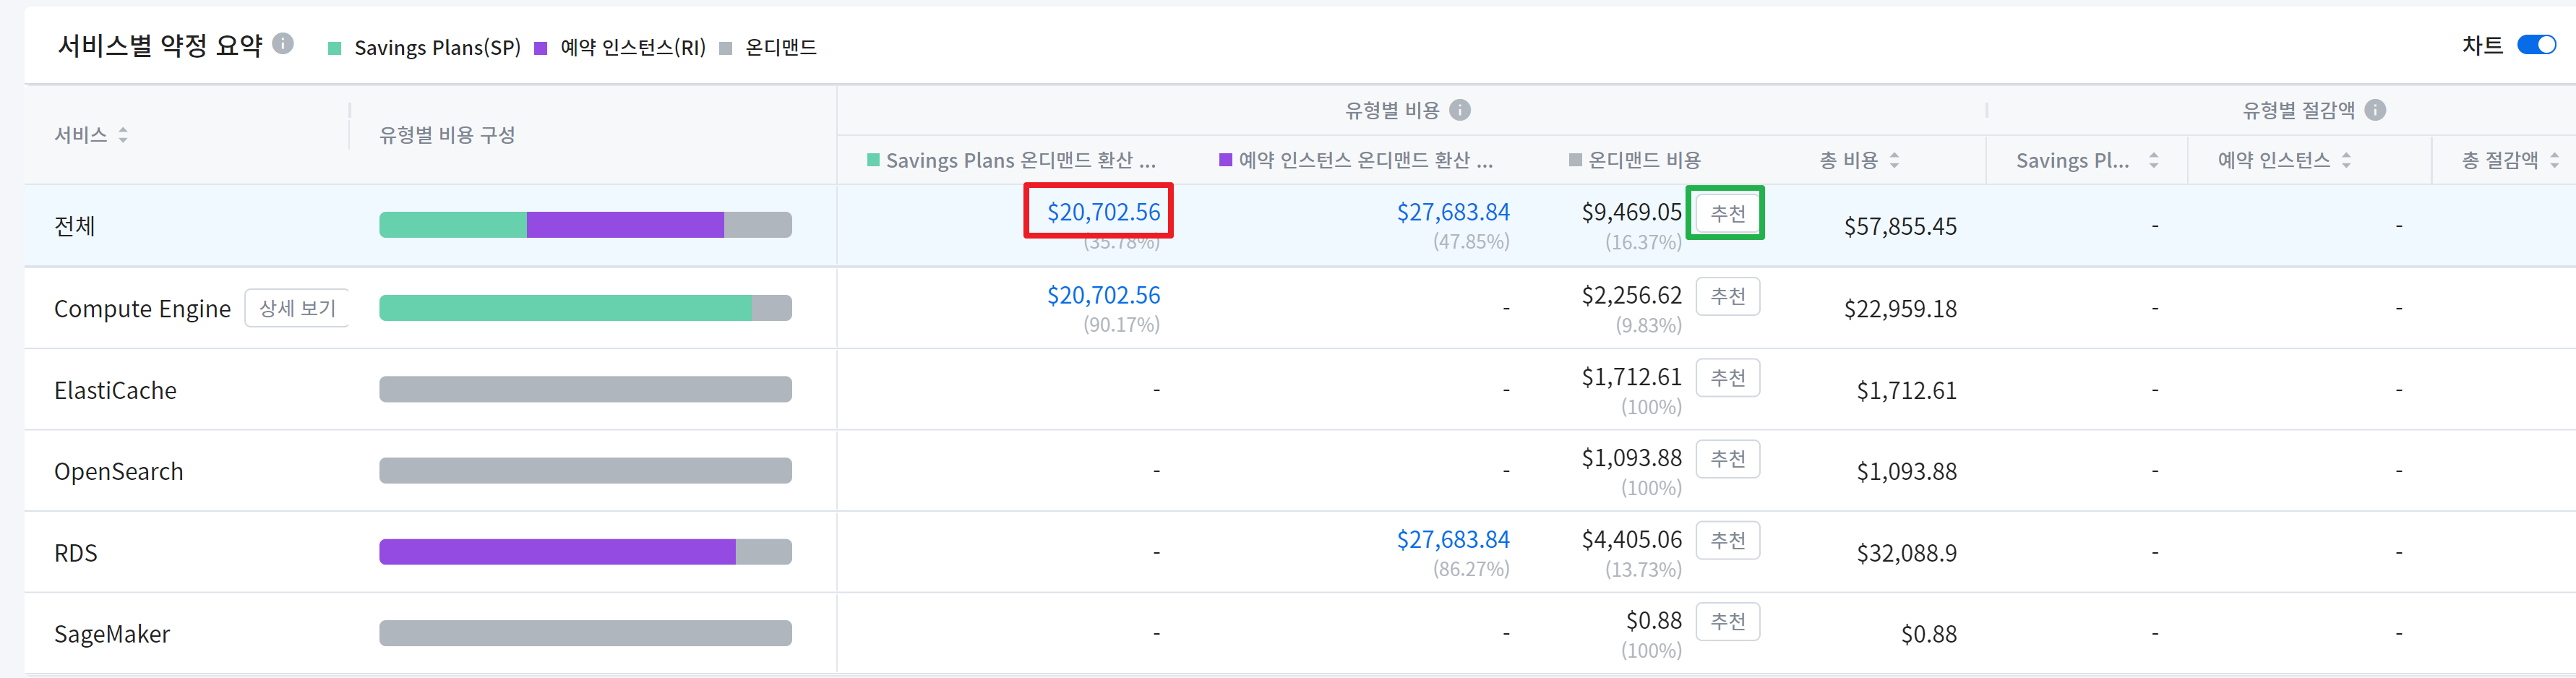The height and width of the screenshot is (678, 2576).
Task: Click green segment of Compute Engine bar
Action: coord(564,308)
